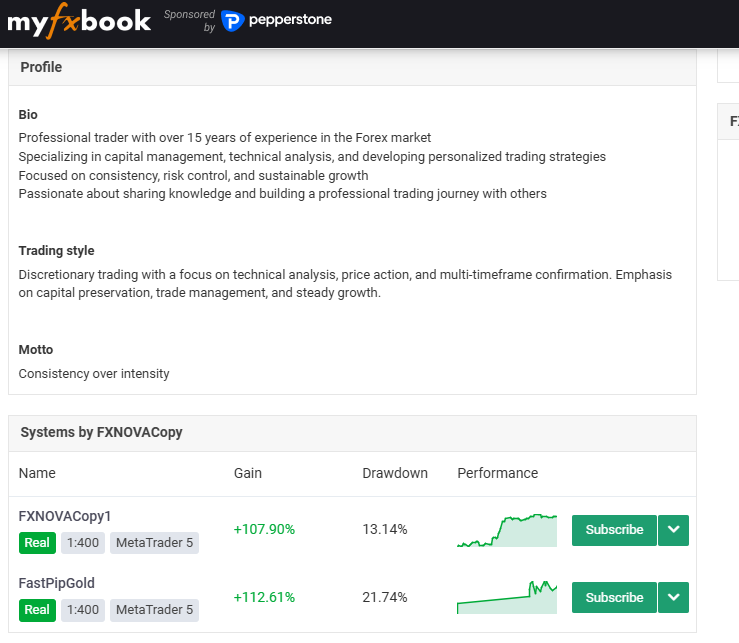Open the FXNOVACopy1 system link
Screen dimensions: 739x643
[65, 516]
